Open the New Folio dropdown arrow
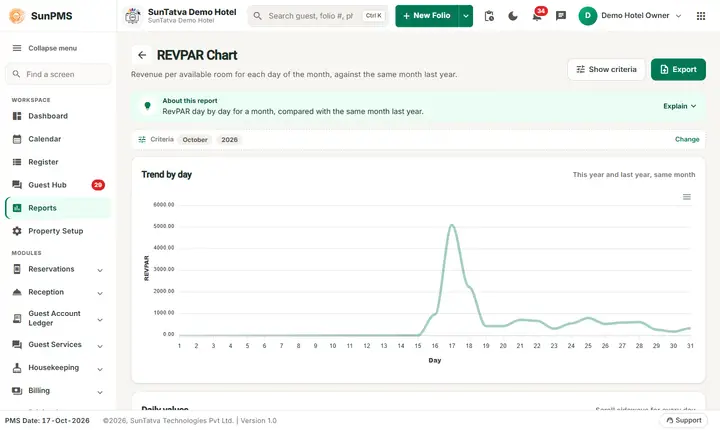The height and width of the screenshot is (430, 720). point(466,16)
